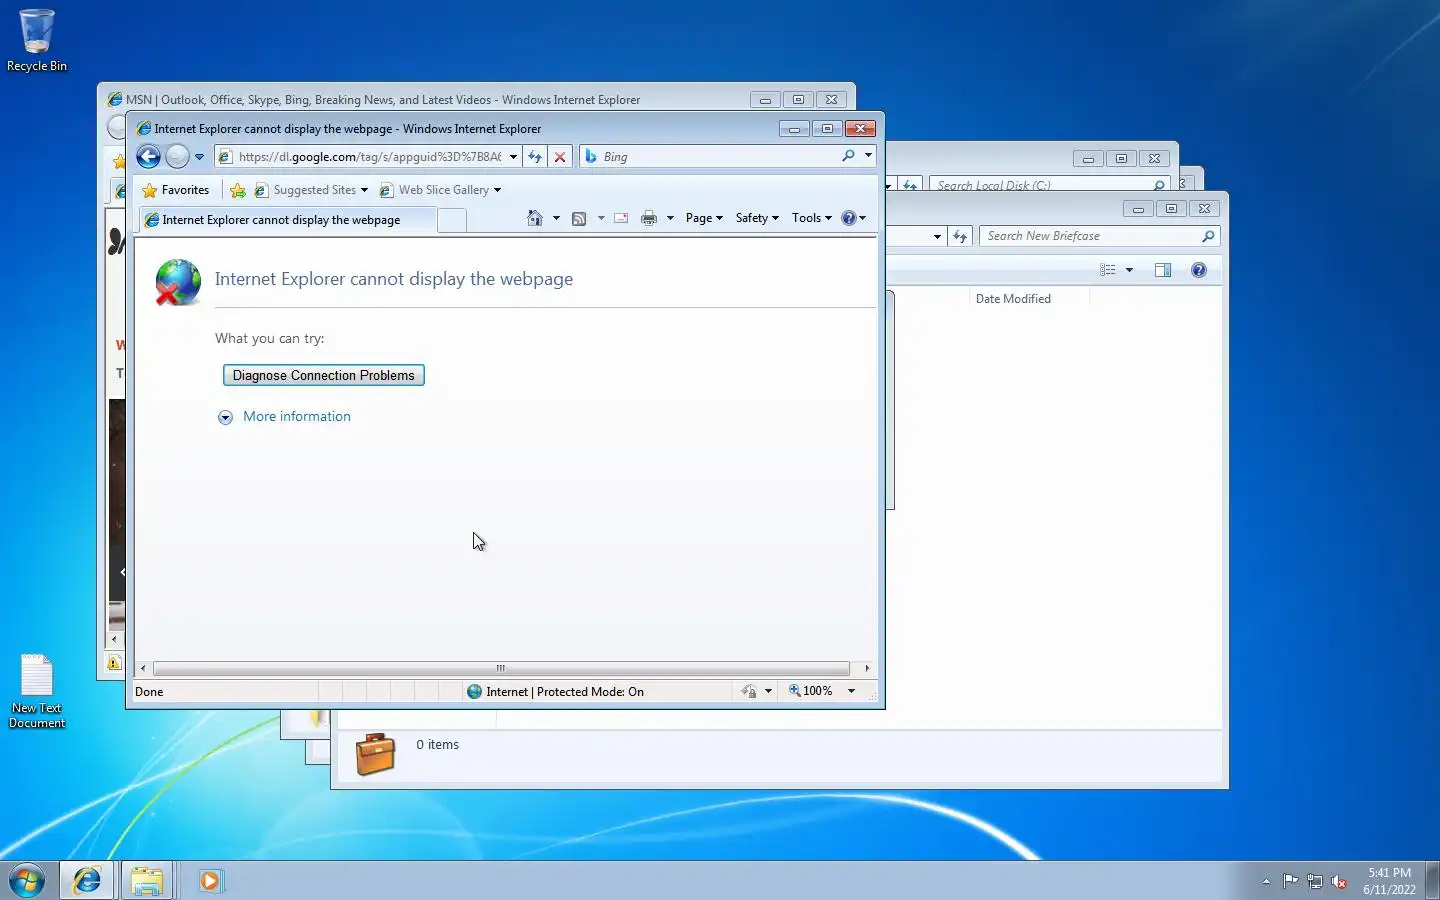Click the muted volume tray icon
The width and height of the screenshot is (1440, 900).
pos(1339,881)
